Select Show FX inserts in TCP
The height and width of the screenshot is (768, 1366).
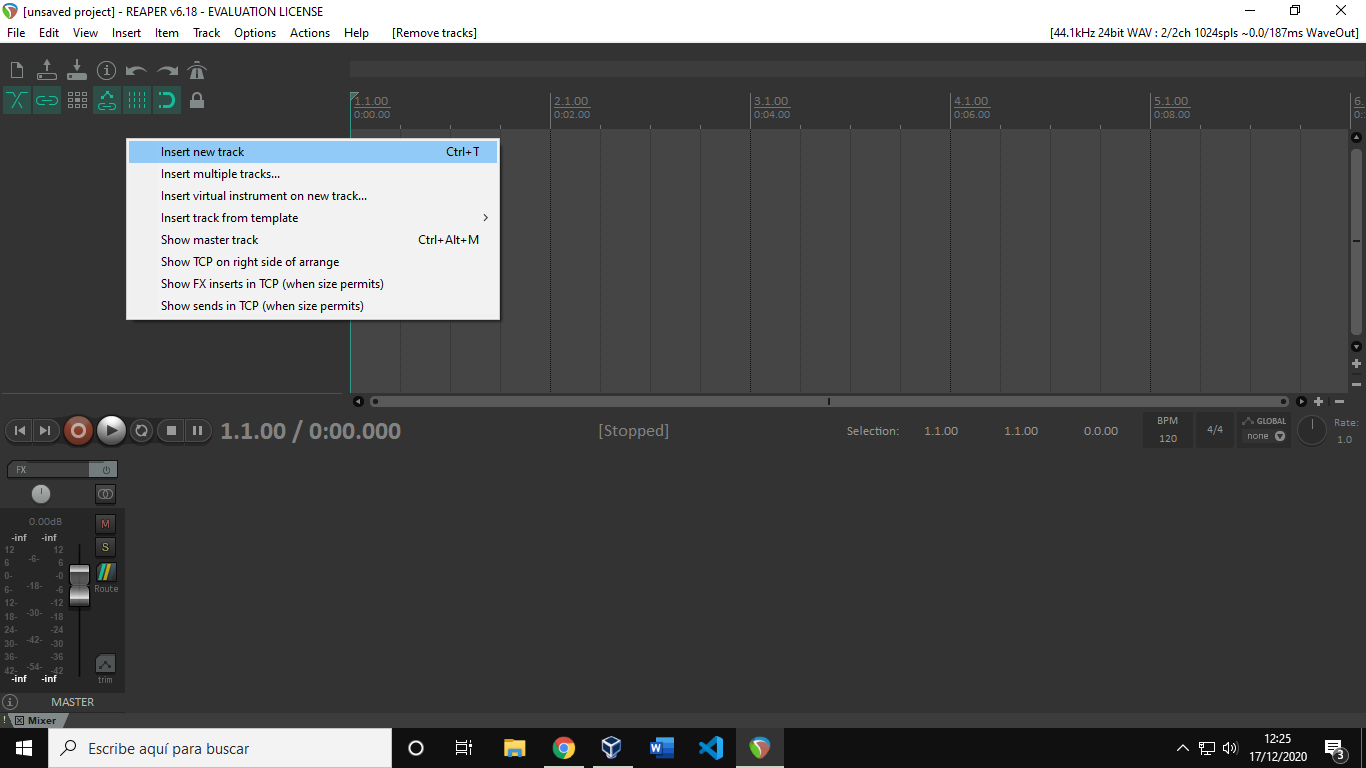[313, 284]
